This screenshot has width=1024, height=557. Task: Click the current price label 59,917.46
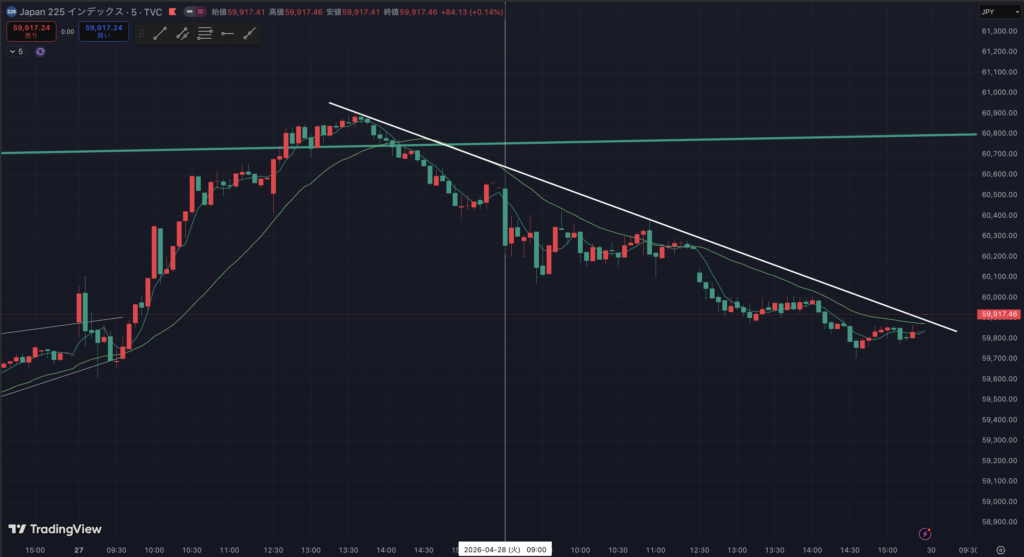point(1000,314)
